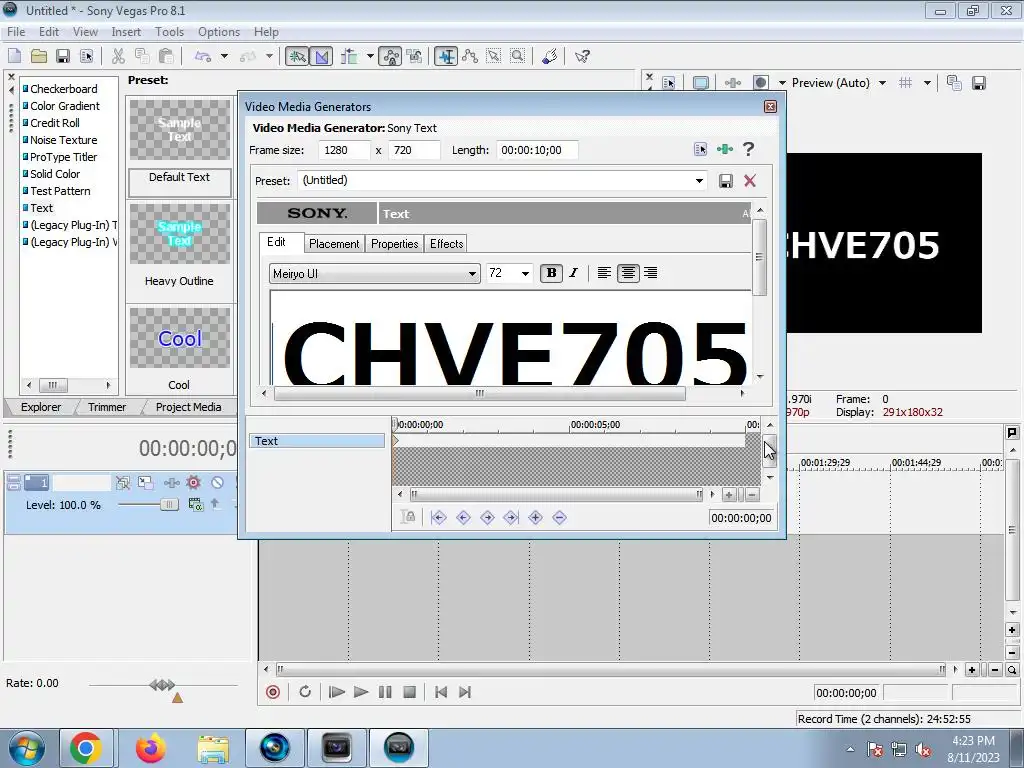Select the Envelope Edit tool
Screen dimensions: 1024x768
(470, 56)
